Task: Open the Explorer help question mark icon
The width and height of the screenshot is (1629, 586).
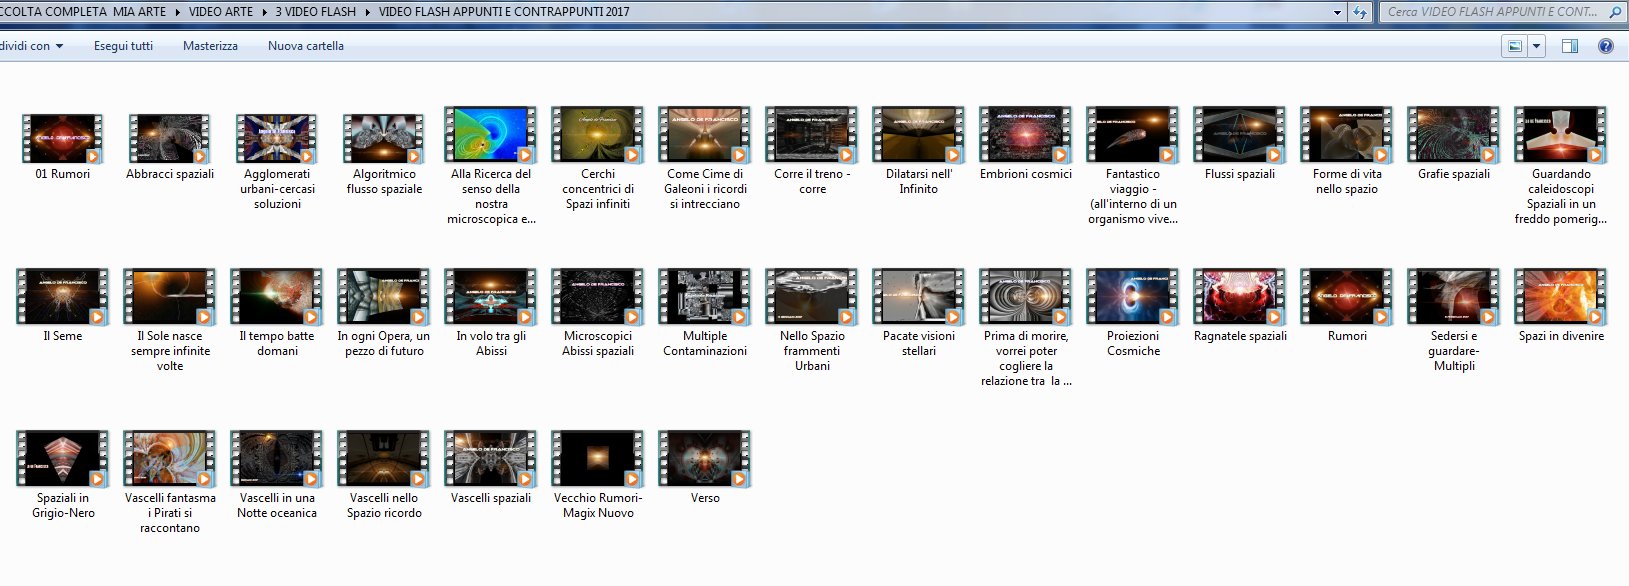Action: [x=1606, y=46]
